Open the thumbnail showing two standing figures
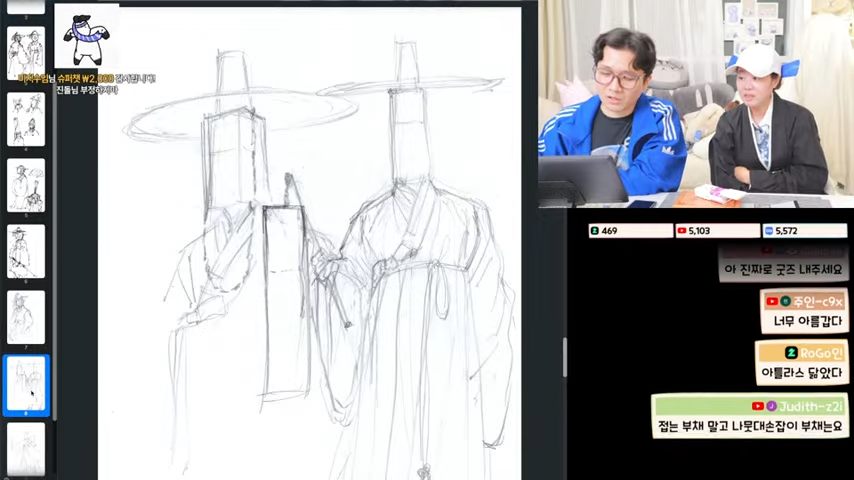 [26, 53]
